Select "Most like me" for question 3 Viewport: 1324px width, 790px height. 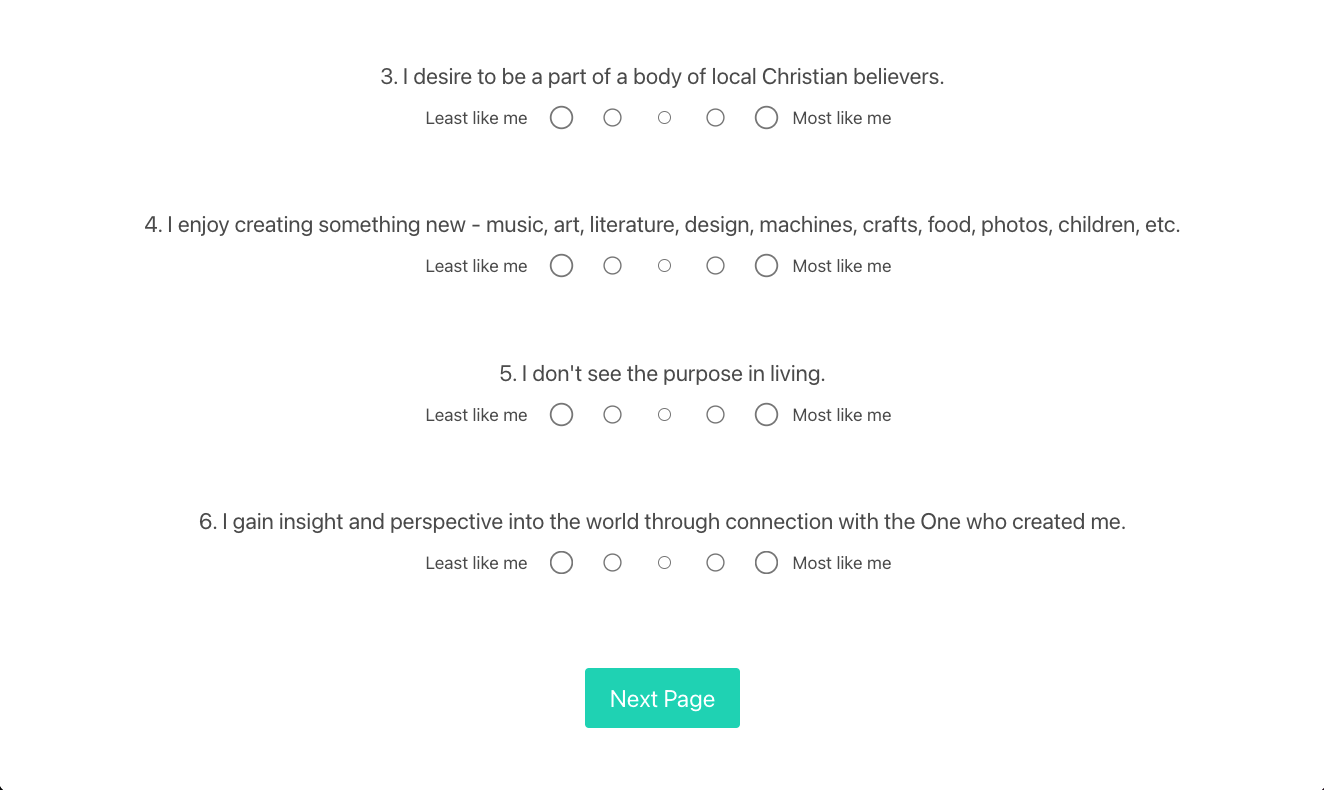pos(766,118)
